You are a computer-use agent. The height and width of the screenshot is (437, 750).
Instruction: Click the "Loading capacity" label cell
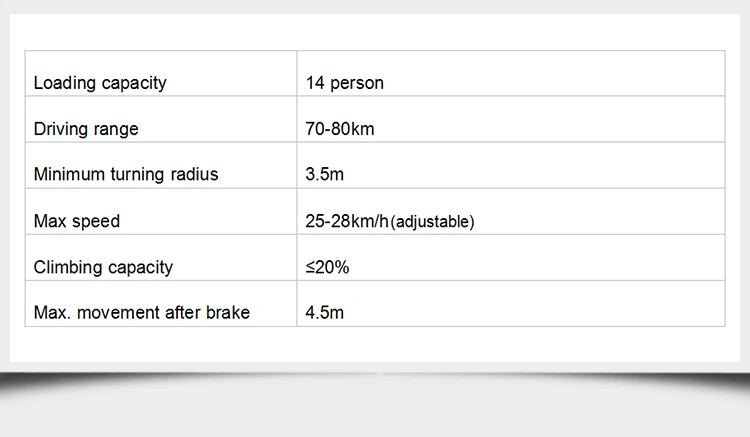(x=100, y=83)
